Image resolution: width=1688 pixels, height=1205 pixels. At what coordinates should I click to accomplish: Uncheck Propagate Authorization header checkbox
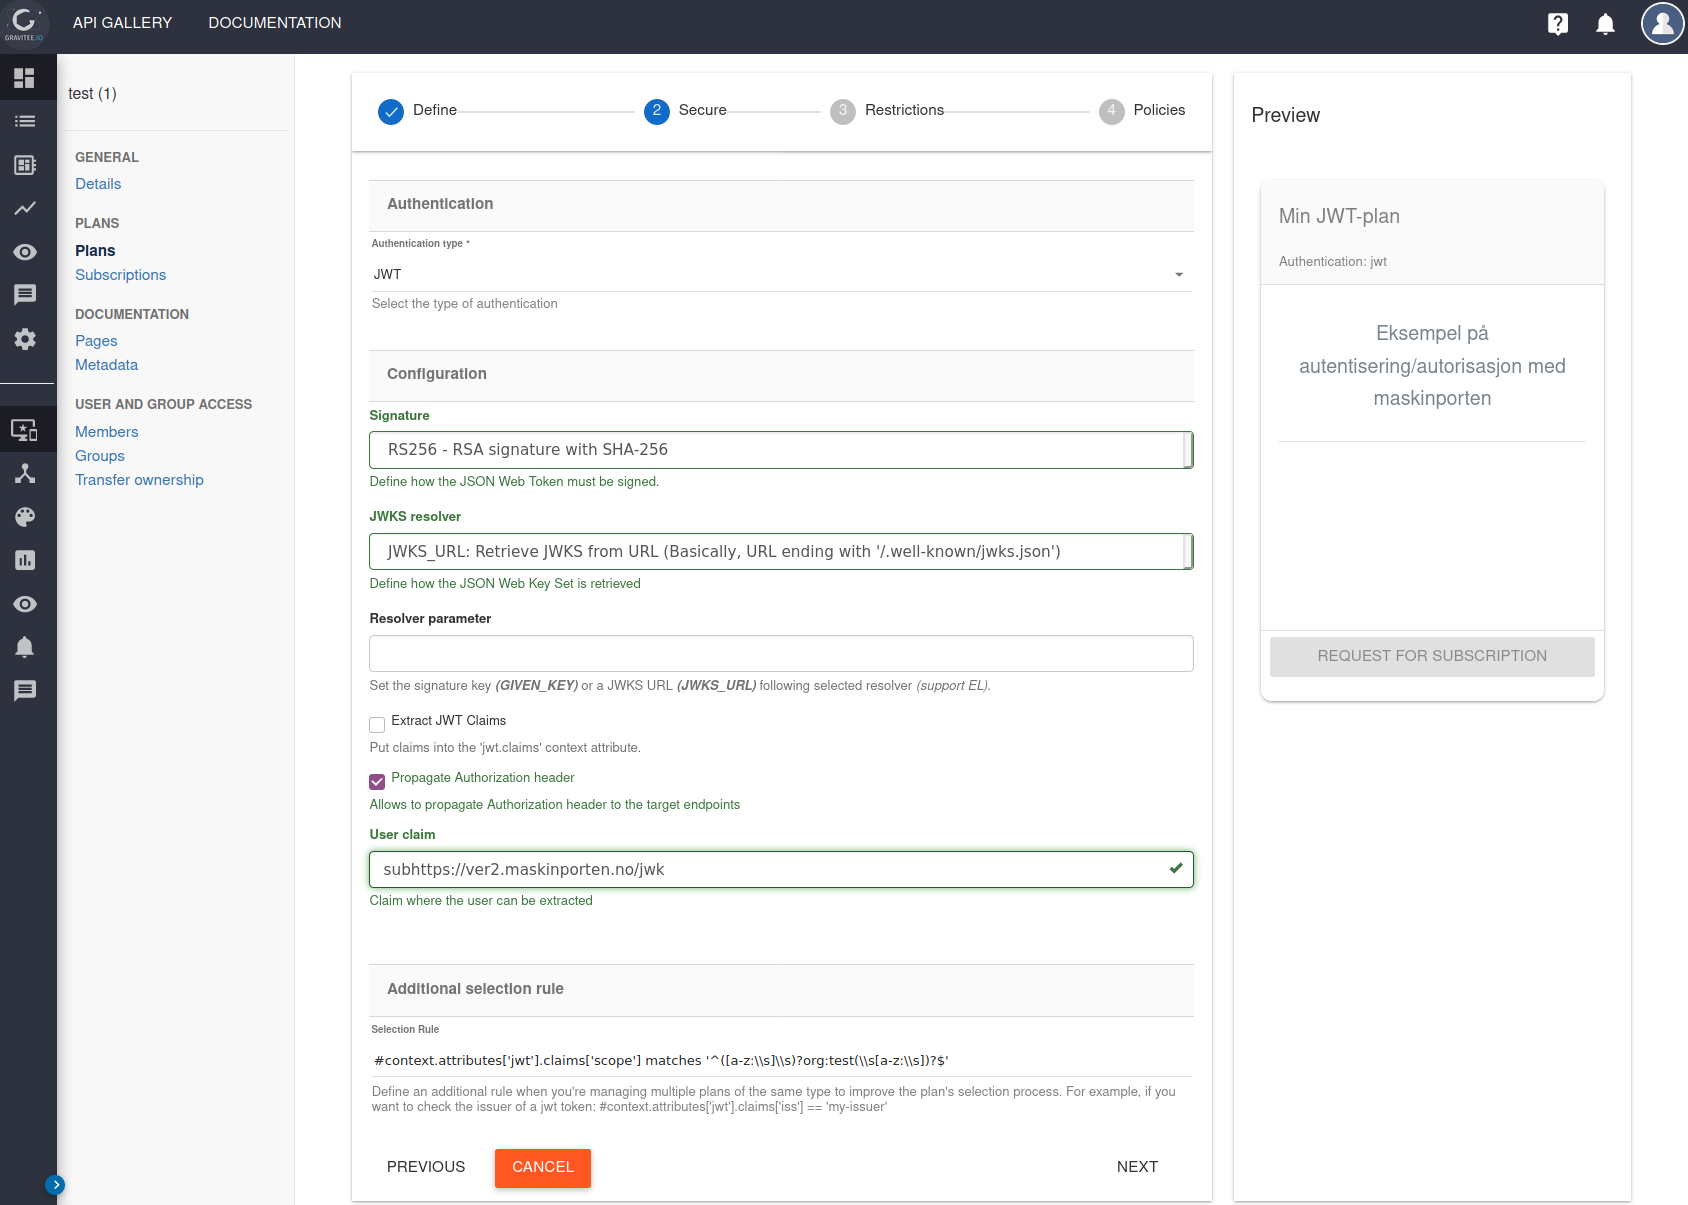tap(377, 782)
